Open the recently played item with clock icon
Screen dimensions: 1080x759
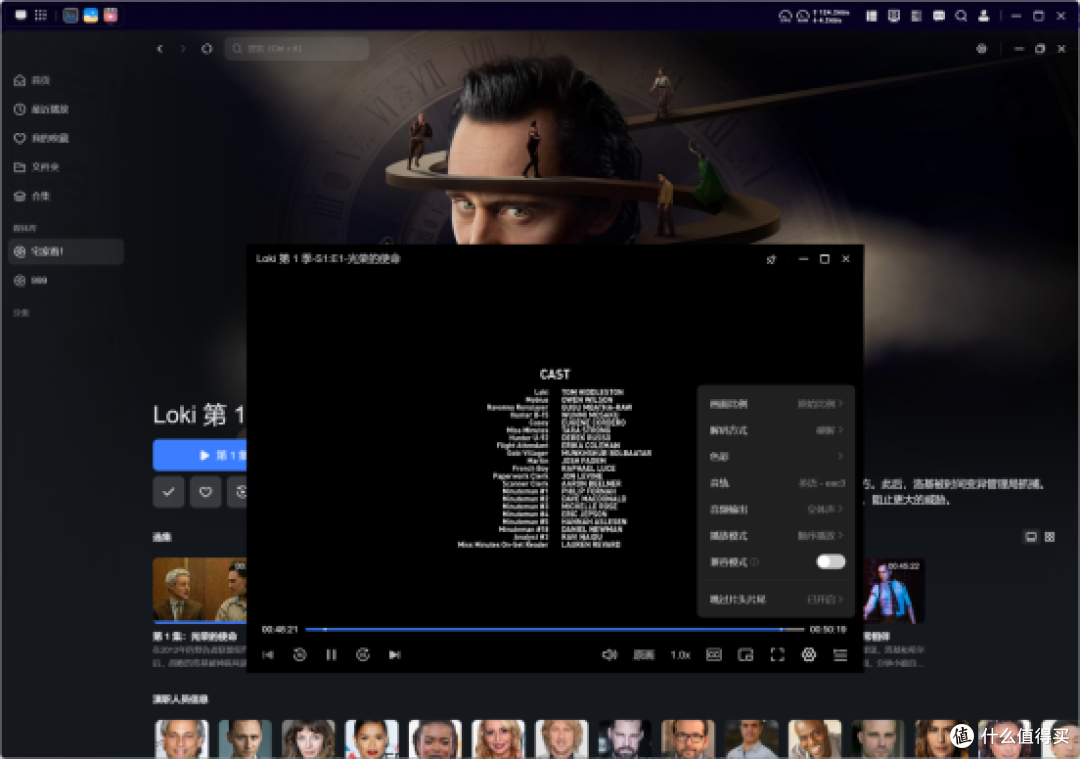pyautogui.click(x=41, y=110)
